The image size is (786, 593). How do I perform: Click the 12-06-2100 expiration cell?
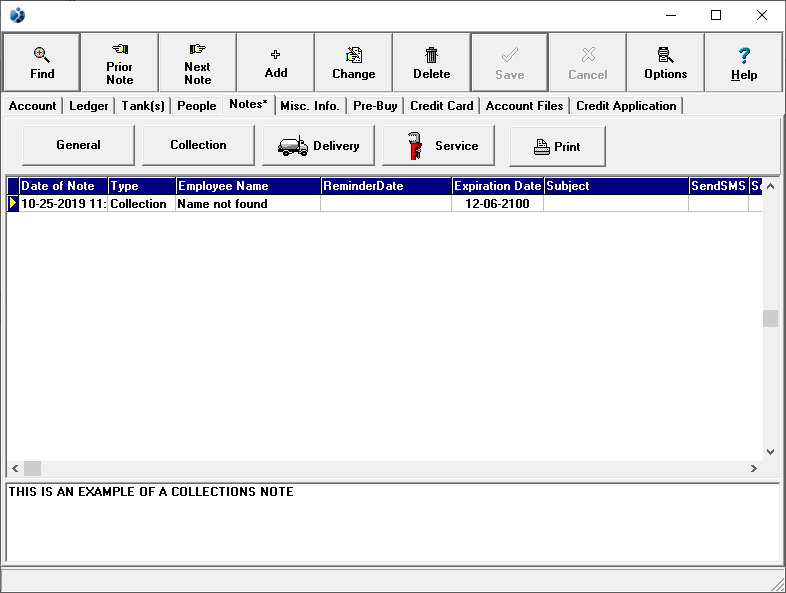[498, 204]
